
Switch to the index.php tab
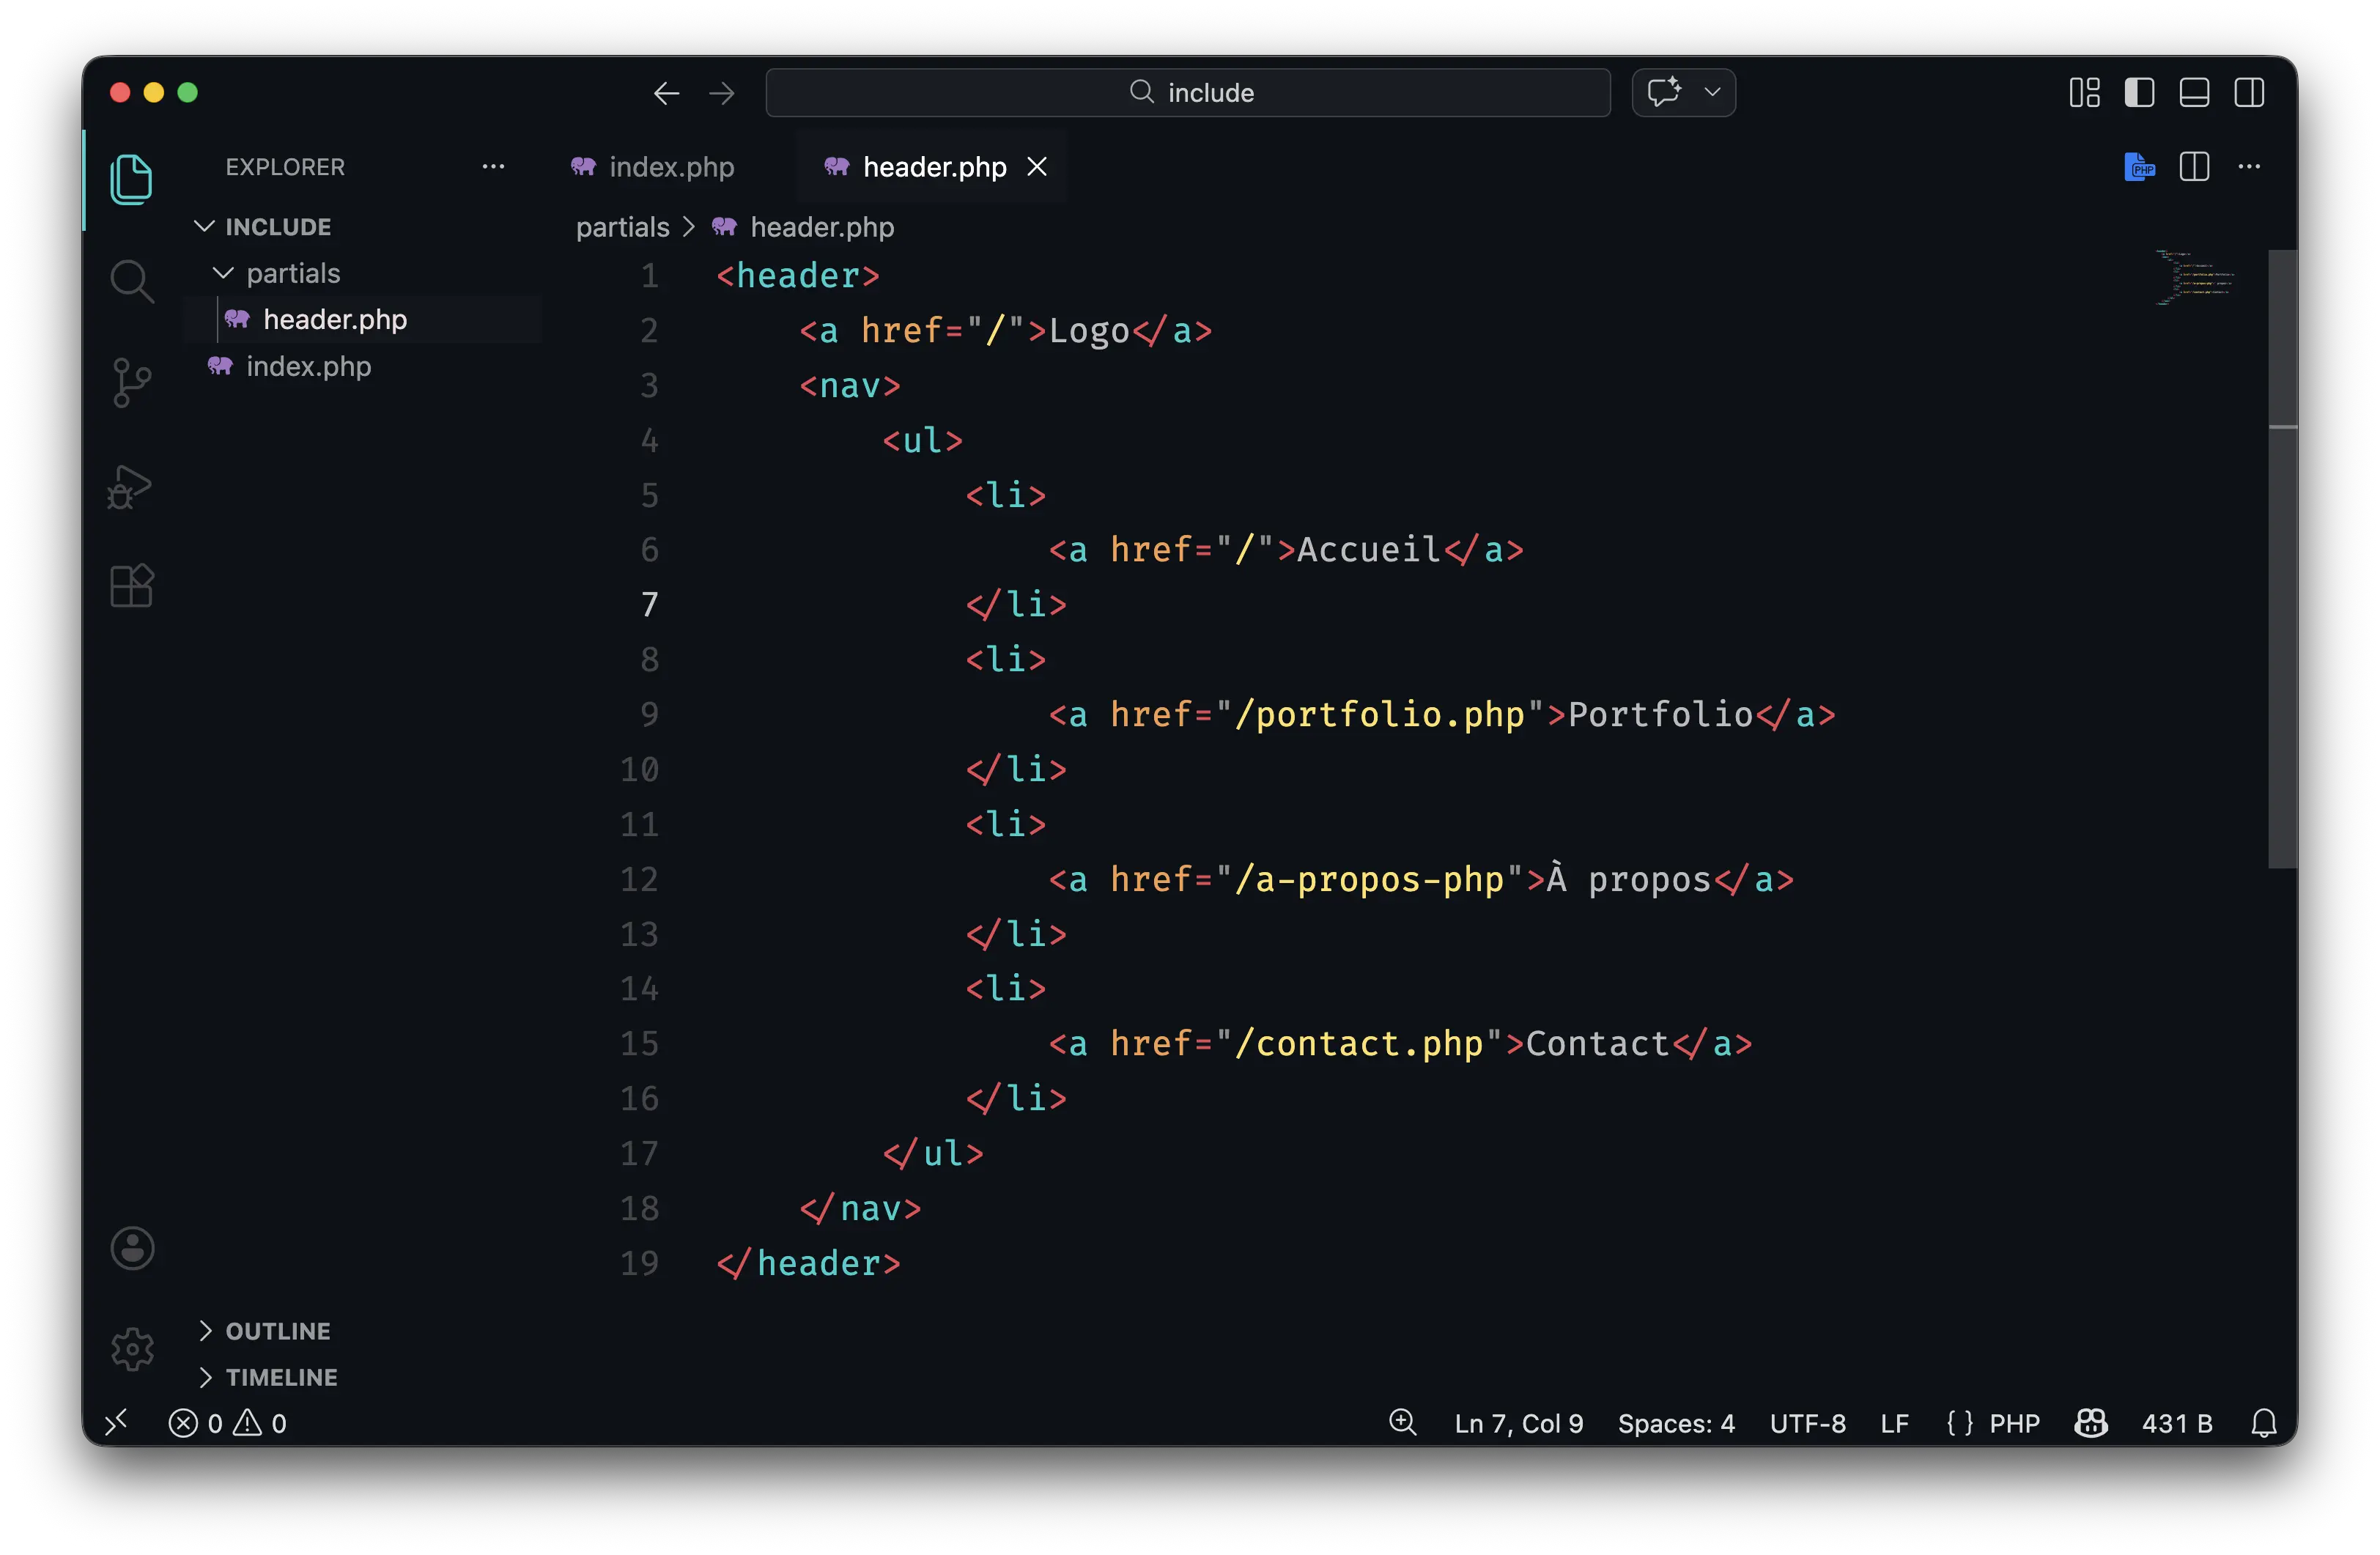(x=654, y=167)
